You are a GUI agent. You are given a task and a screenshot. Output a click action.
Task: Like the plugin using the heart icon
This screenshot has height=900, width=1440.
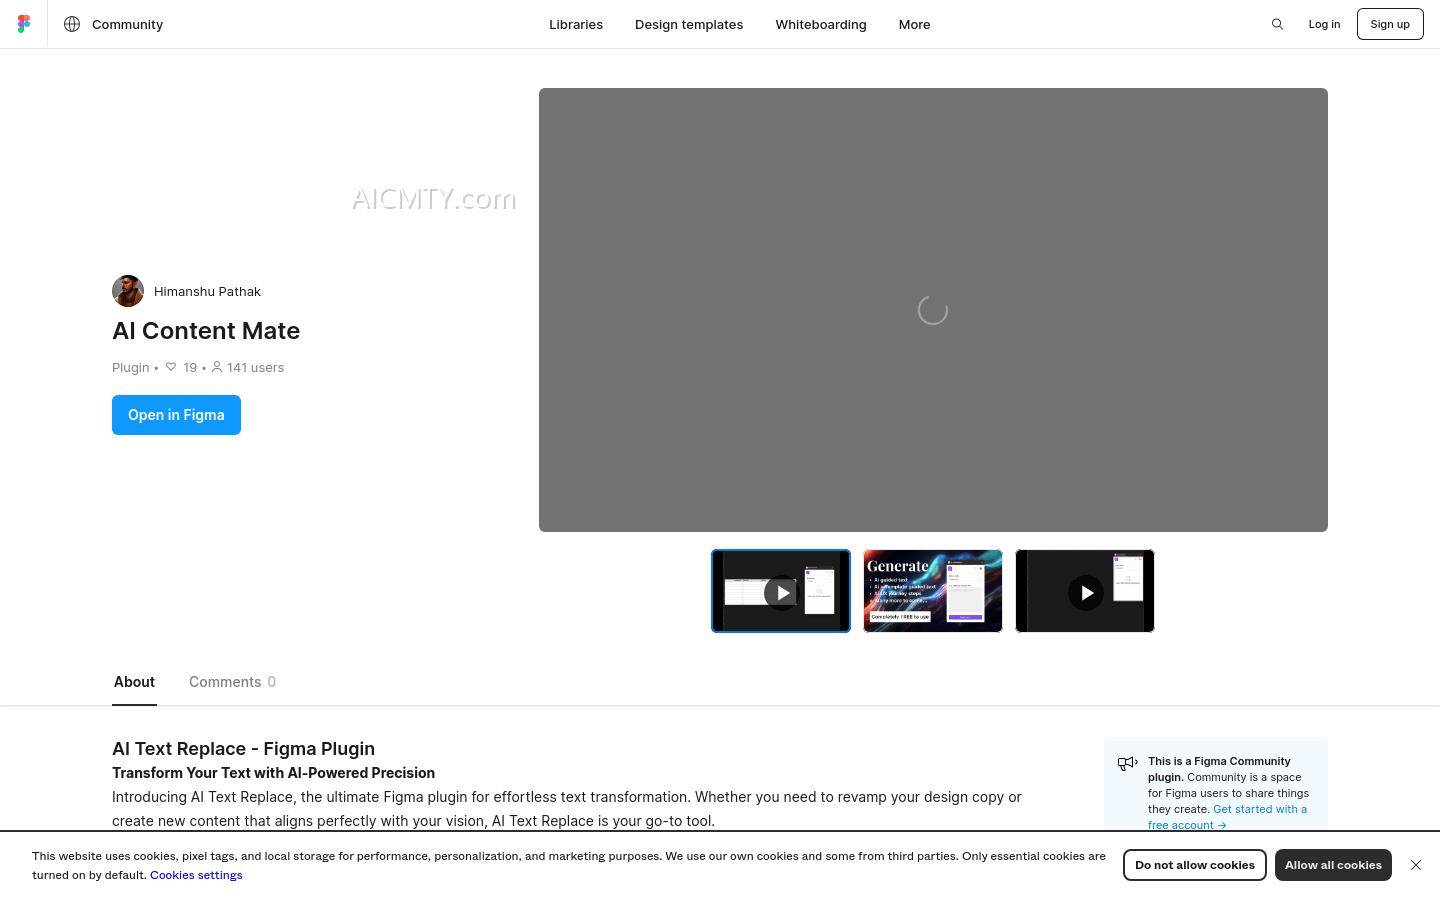pos(171,367)
